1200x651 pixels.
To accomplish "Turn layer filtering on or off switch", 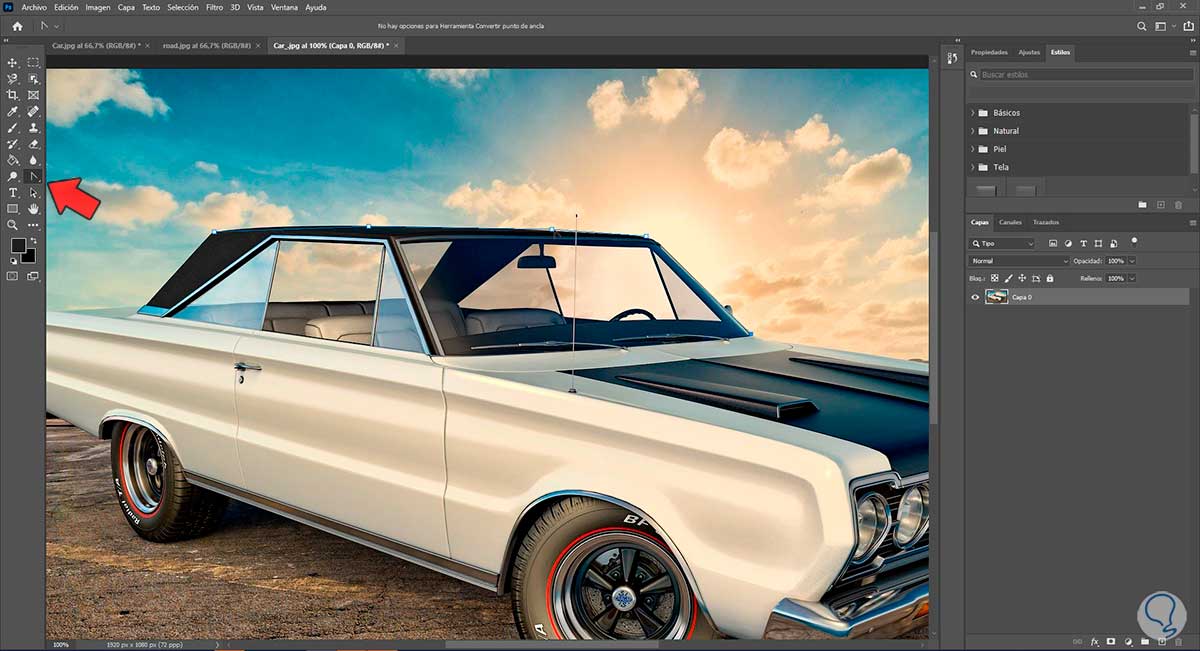I will (1134, 241).
